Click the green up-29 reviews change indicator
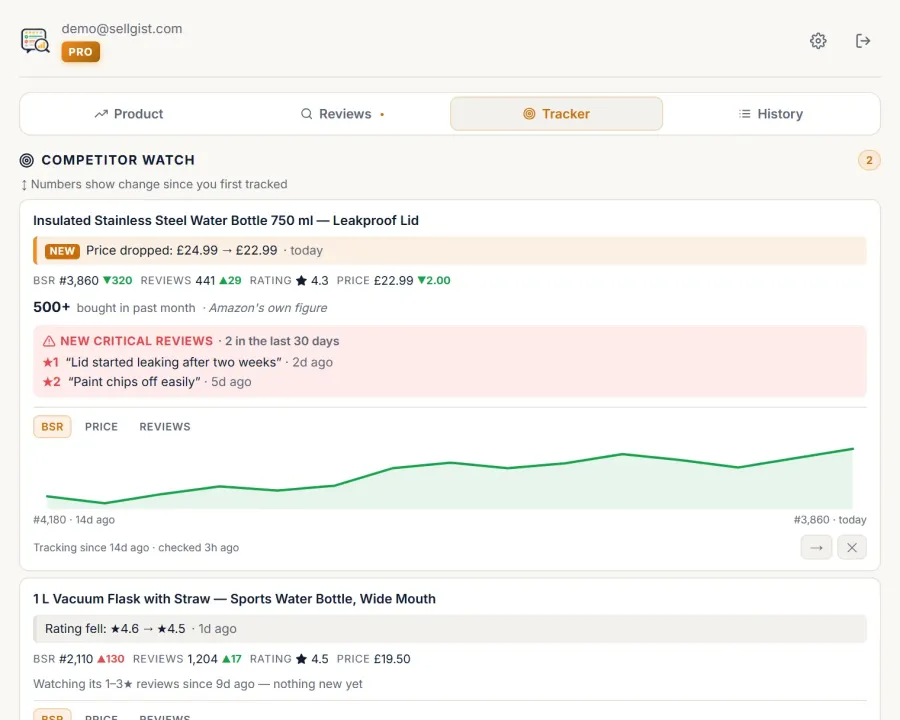Screen dimensions: 900x720 (x=230, y=281)
